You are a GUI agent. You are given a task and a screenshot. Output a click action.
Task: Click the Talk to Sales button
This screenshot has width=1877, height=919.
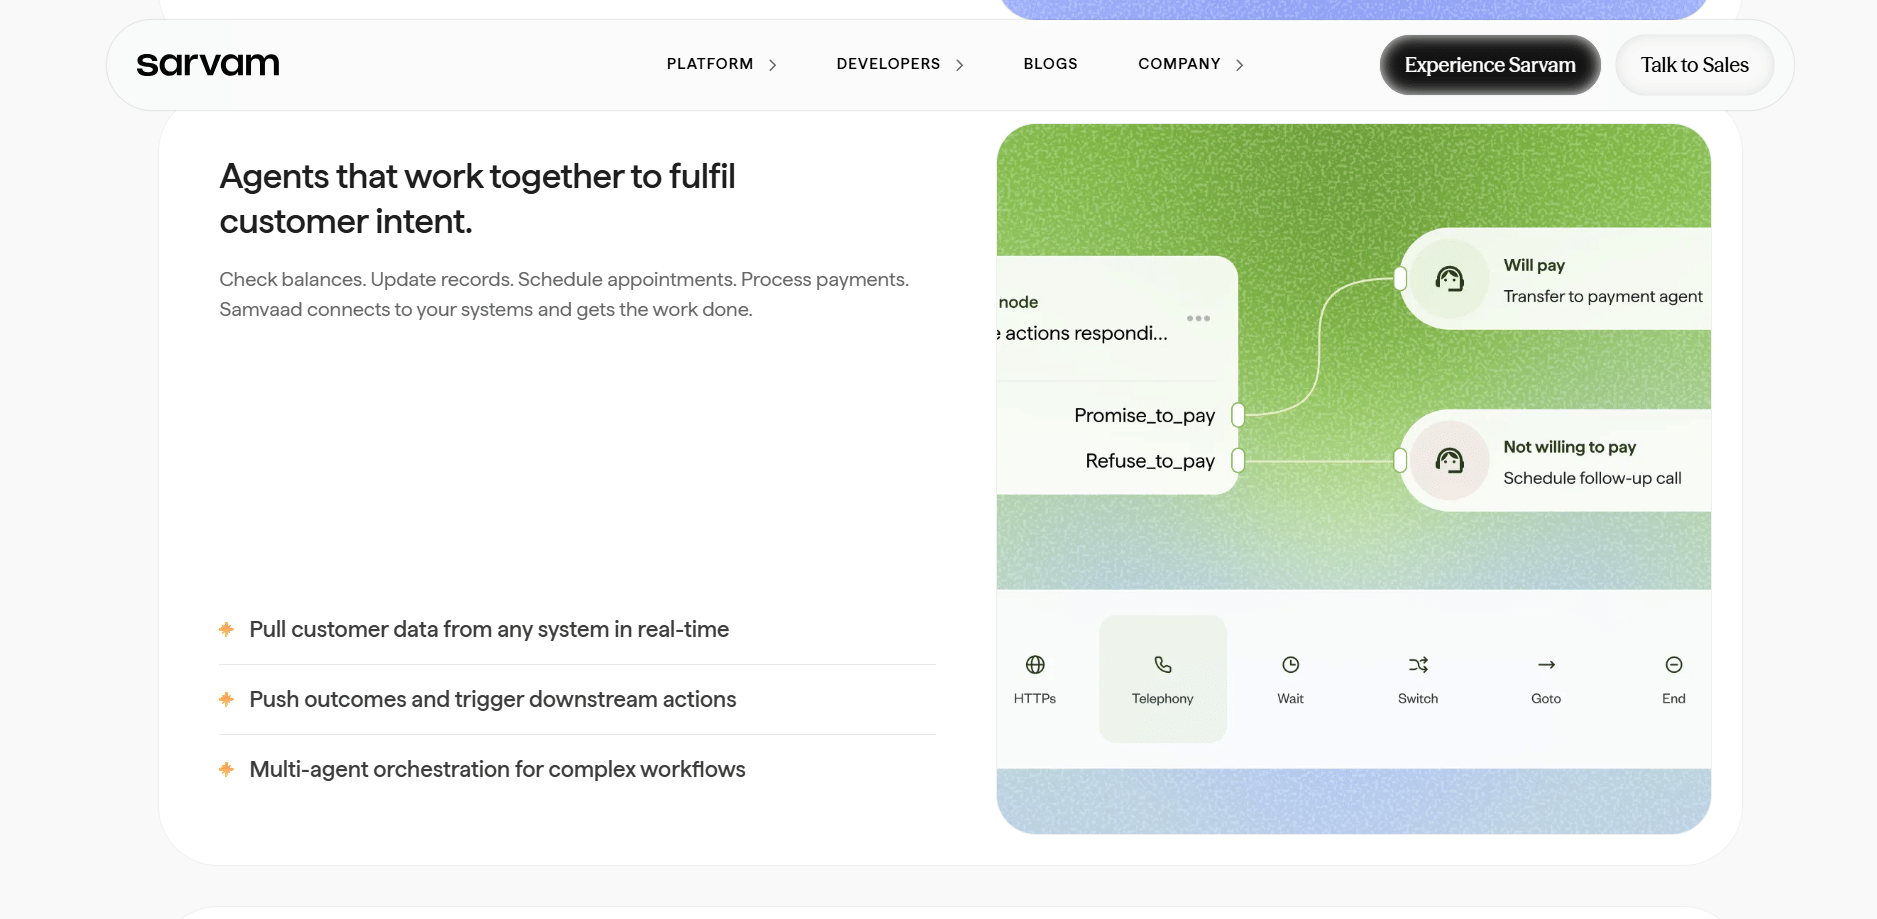pos(1694,65)
